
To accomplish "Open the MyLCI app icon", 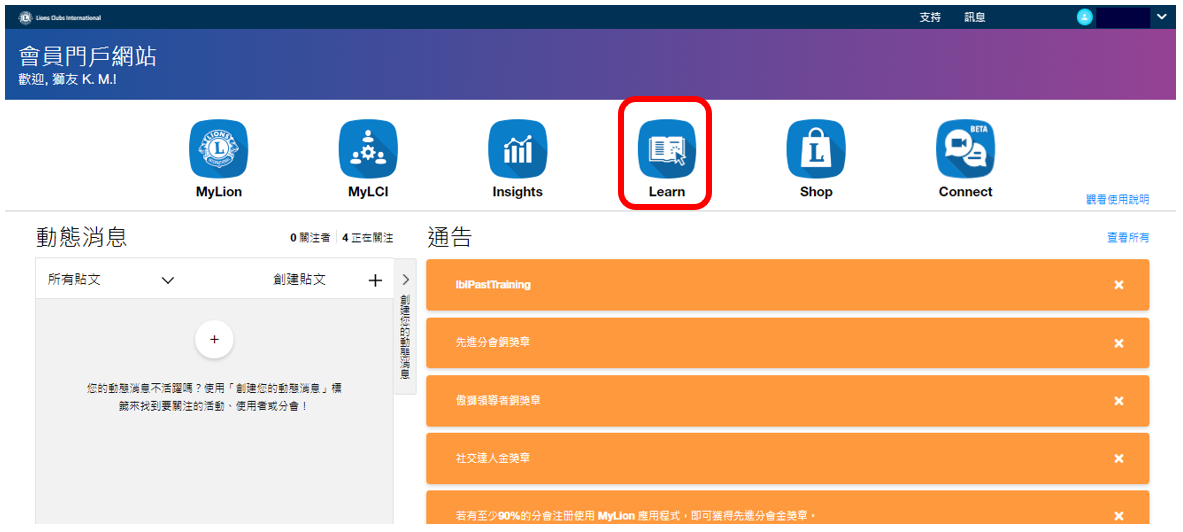I will [367, 149].
